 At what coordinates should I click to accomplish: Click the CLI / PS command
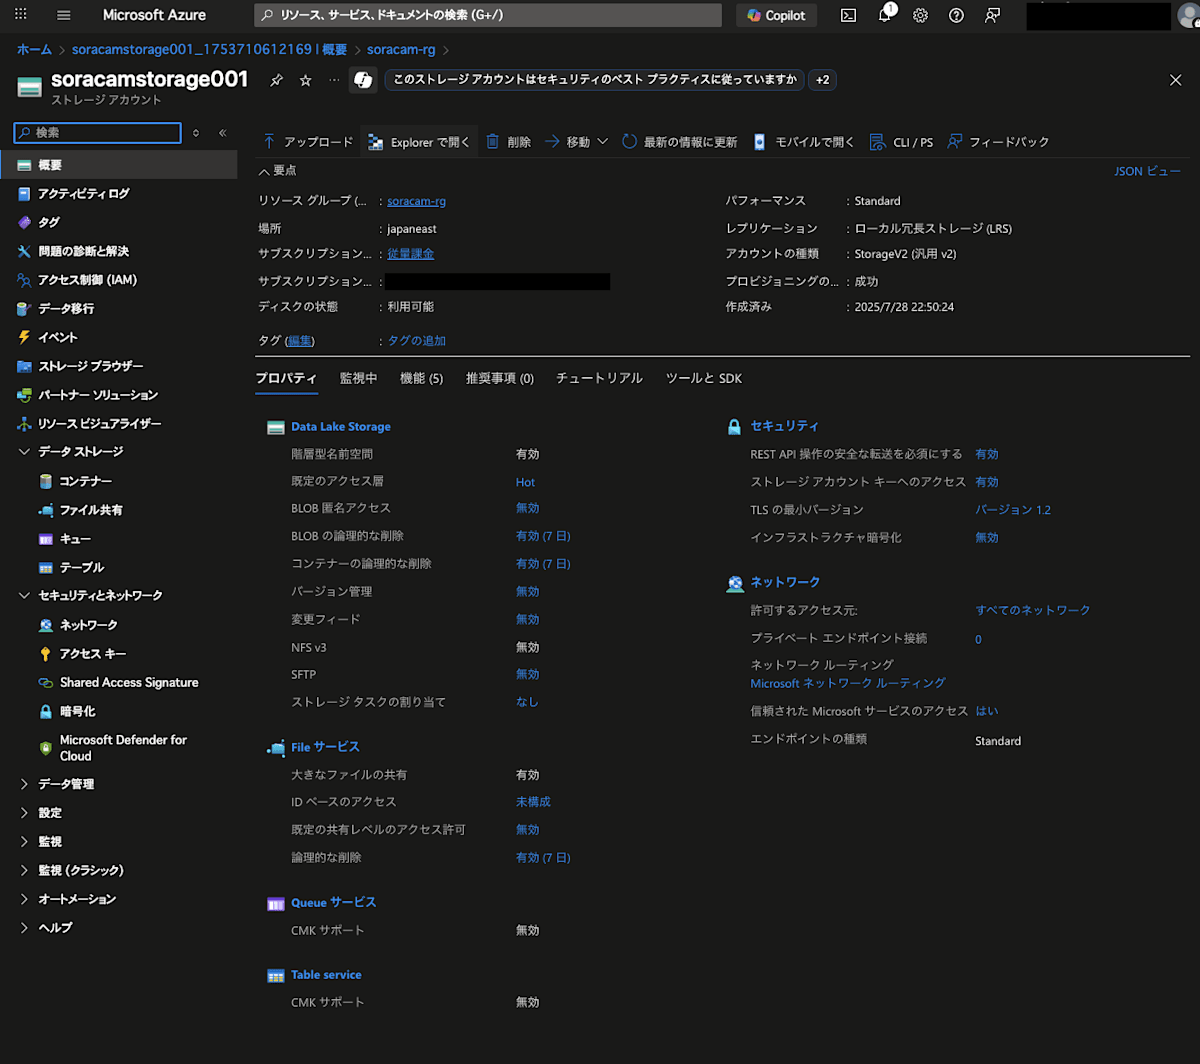click(901, 142)
